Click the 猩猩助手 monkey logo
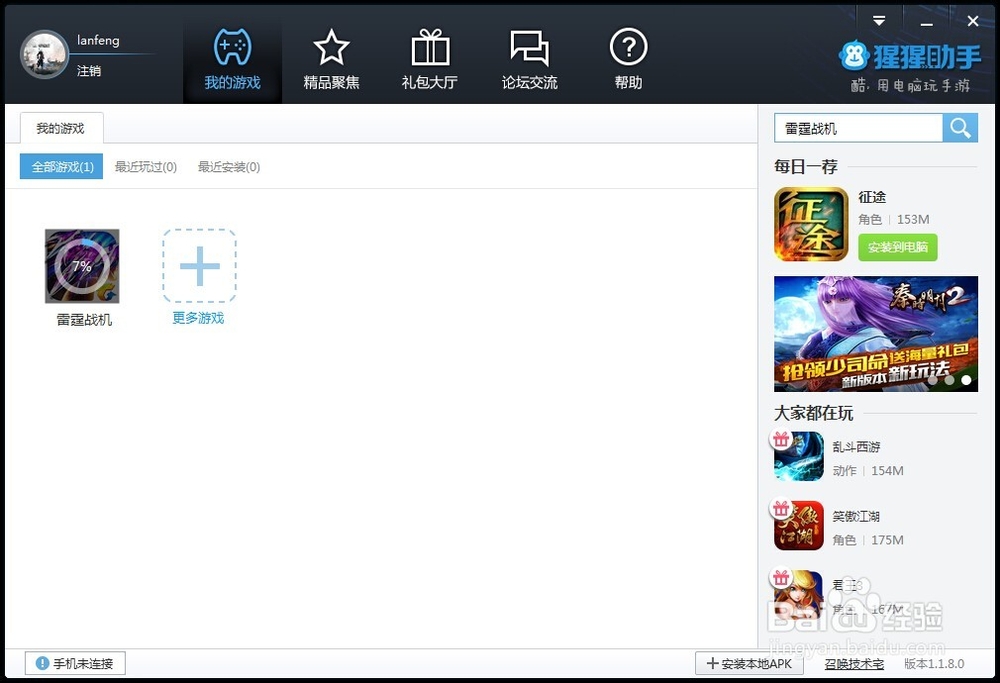 coord(854,56)
